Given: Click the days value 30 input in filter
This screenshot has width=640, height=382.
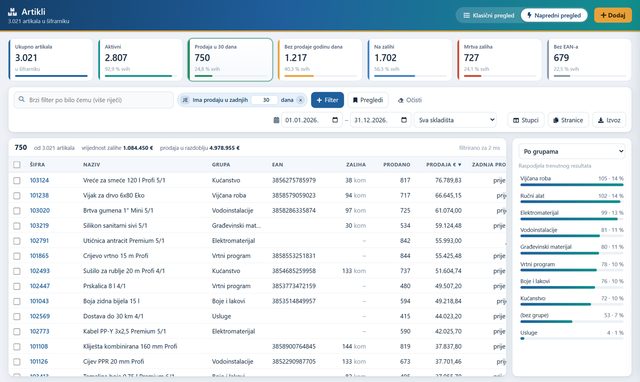Looking at the screenshot, I should pyautogui.click(x=265, y=100).
